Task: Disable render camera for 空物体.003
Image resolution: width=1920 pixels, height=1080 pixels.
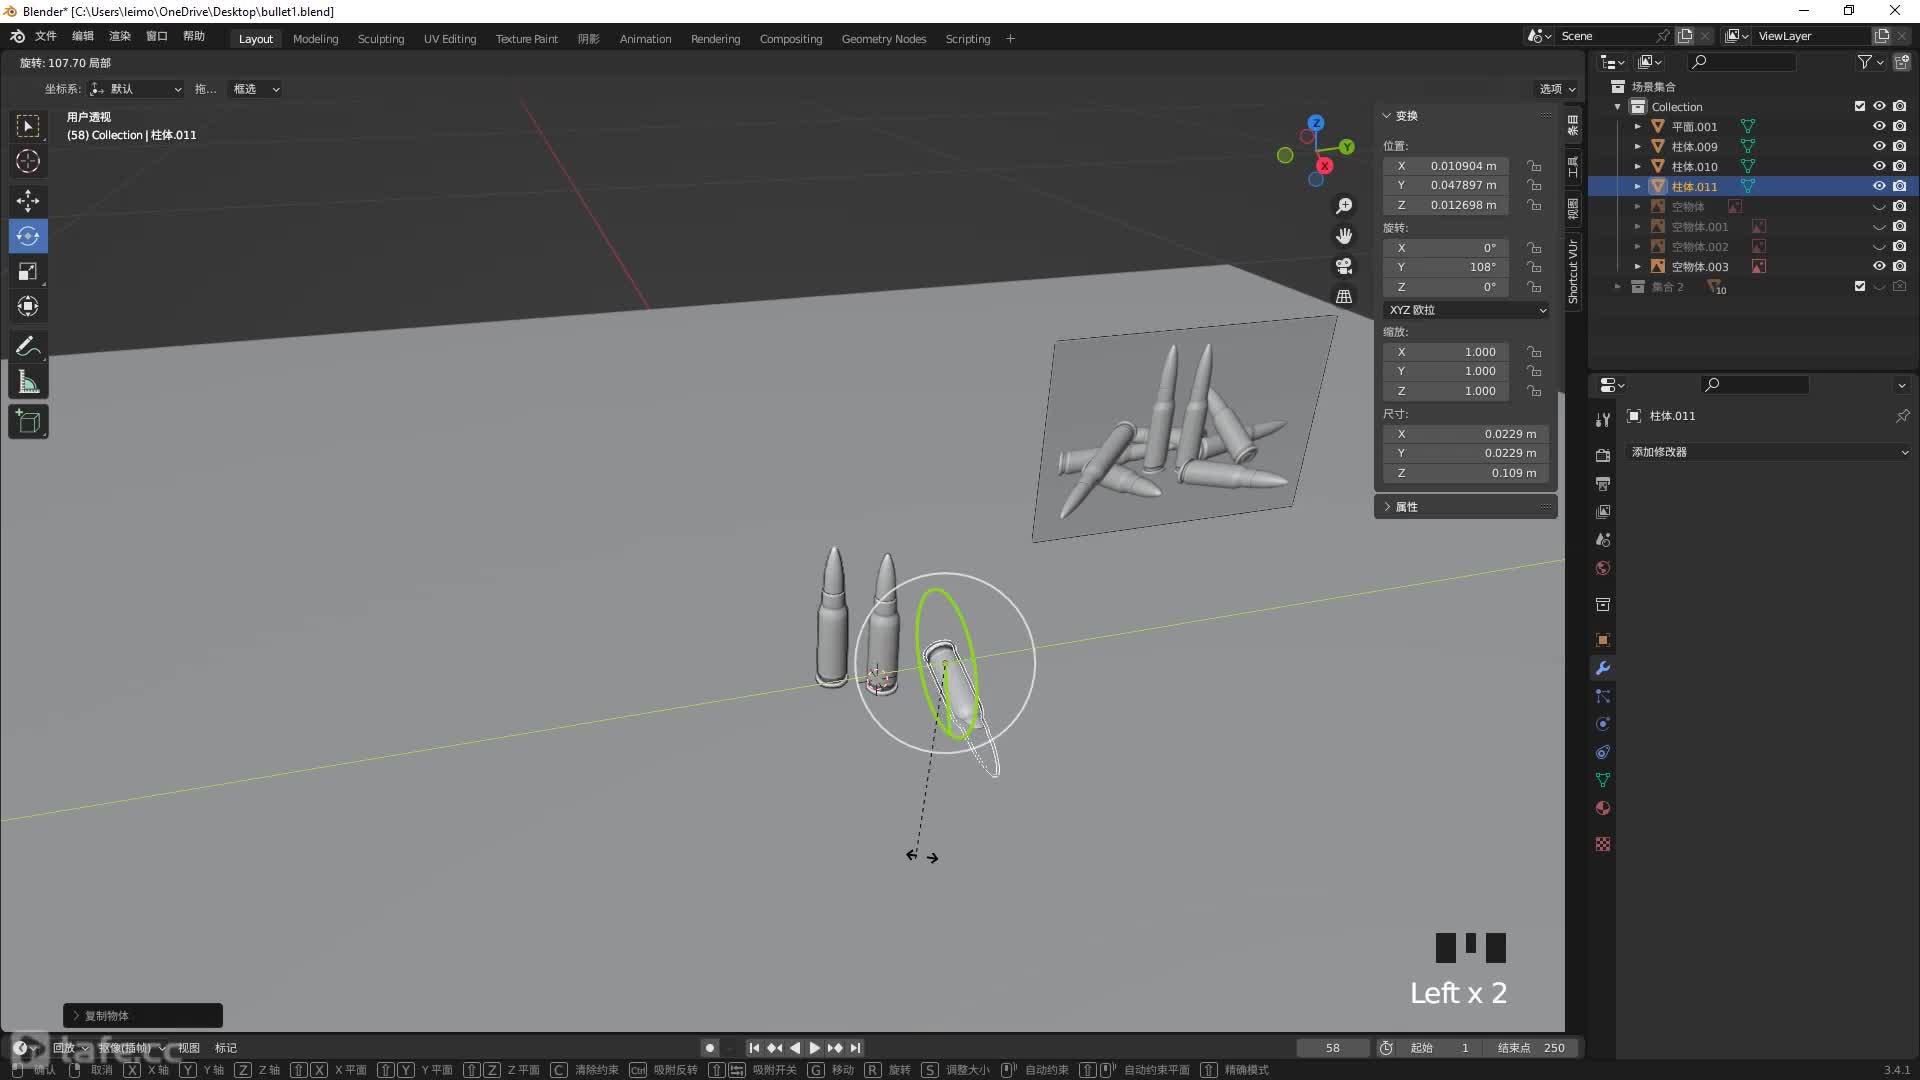Action: click(1900, 266)
